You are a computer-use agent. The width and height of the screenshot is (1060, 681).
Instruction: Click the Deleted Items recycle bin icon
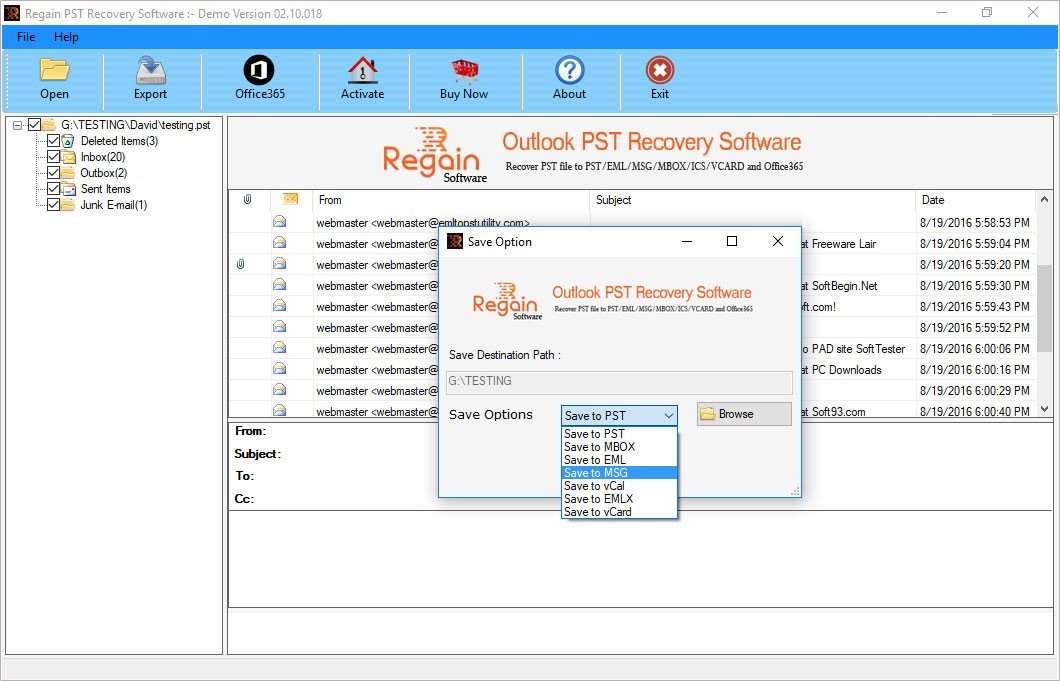[68, 141]
